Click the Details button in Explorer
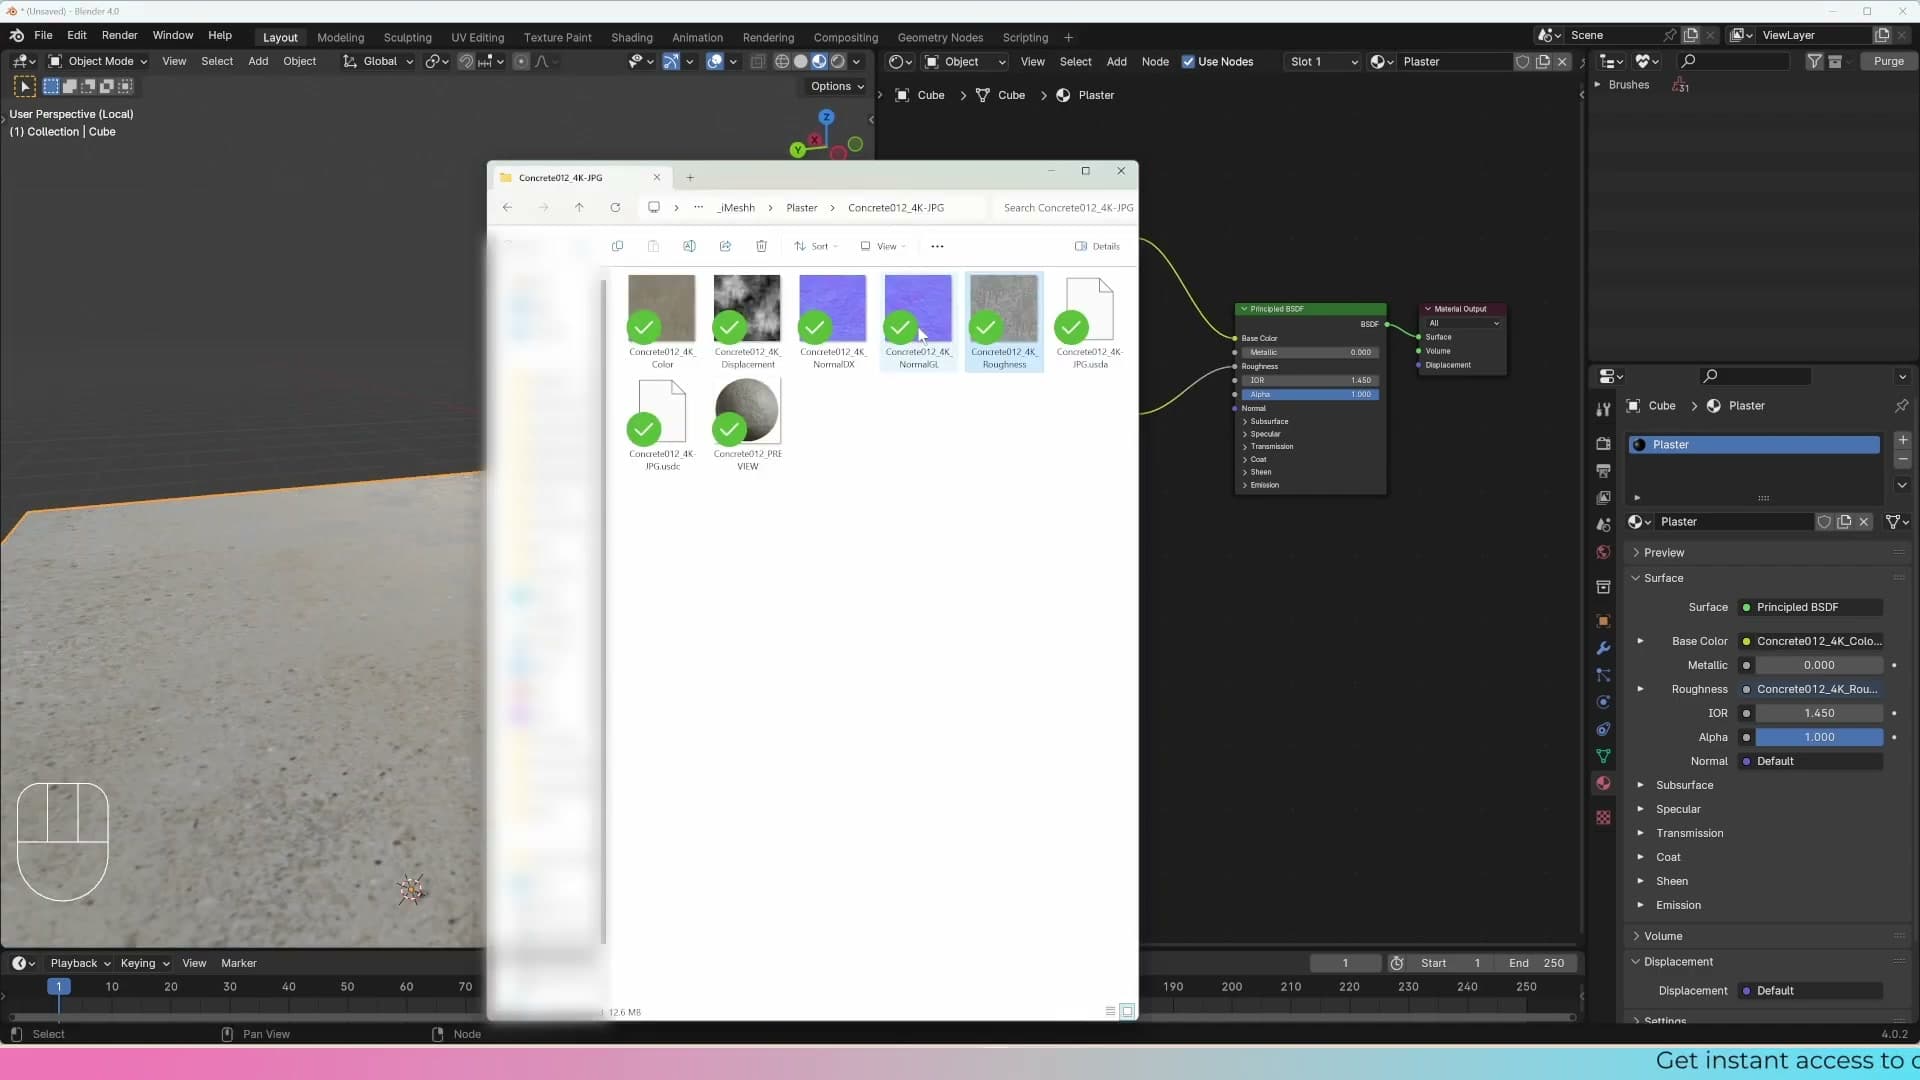The height and width of the screenshot is (1080, 1920). tap(1097, 246)
